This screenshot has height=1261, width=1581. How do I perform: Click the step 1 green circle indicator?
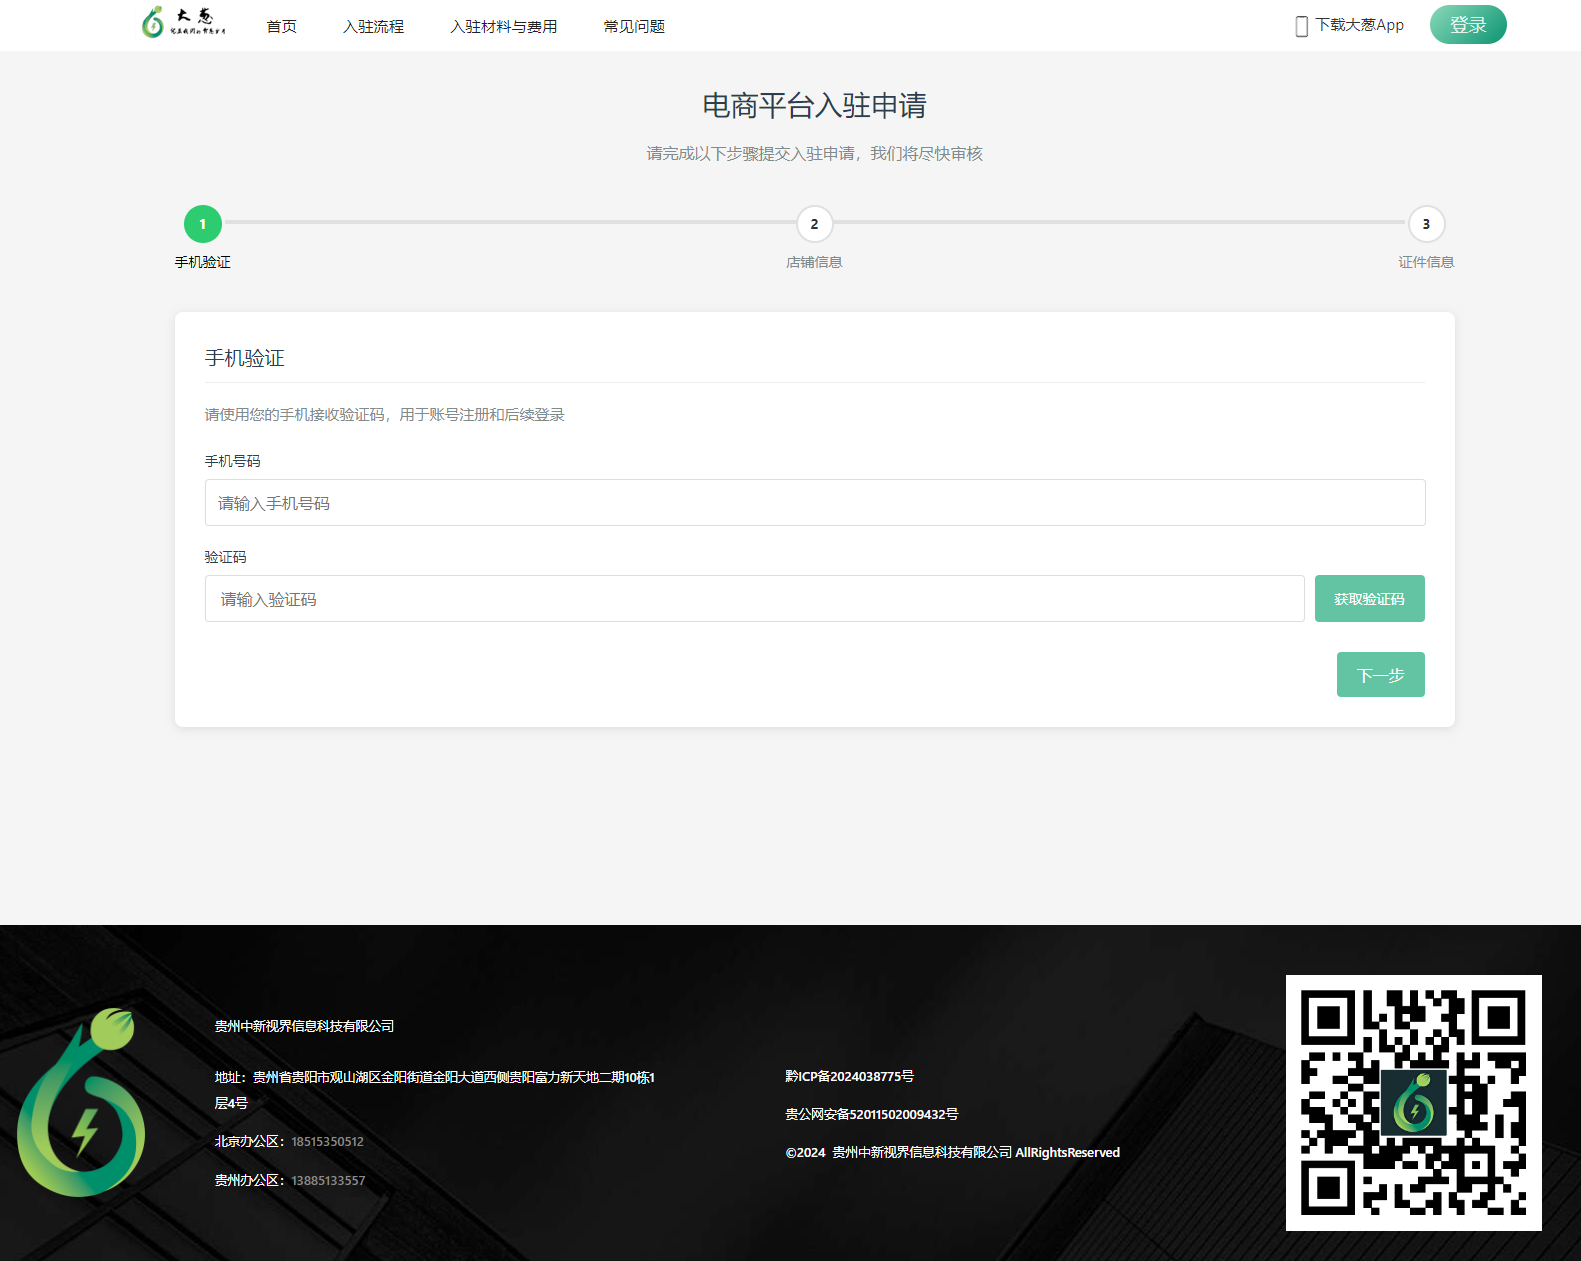pyautogui.click(x=203, y=224)
